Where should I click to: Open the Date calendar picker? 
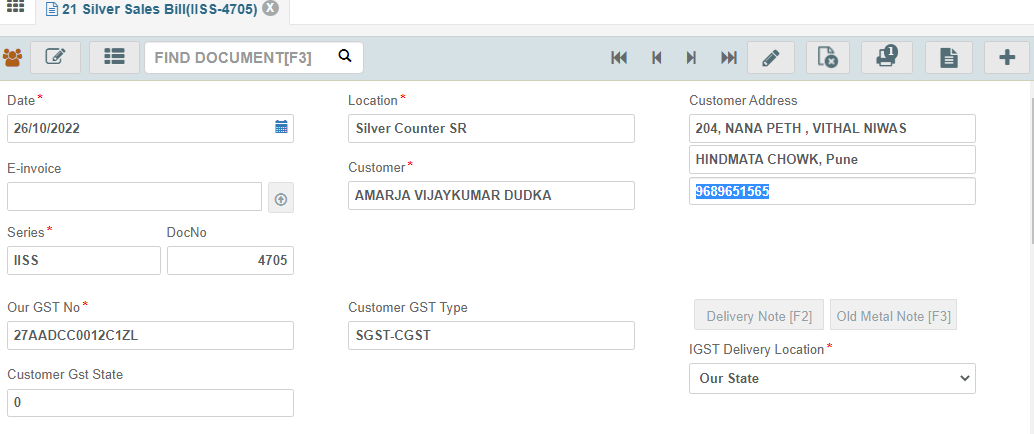pos(282,127)
